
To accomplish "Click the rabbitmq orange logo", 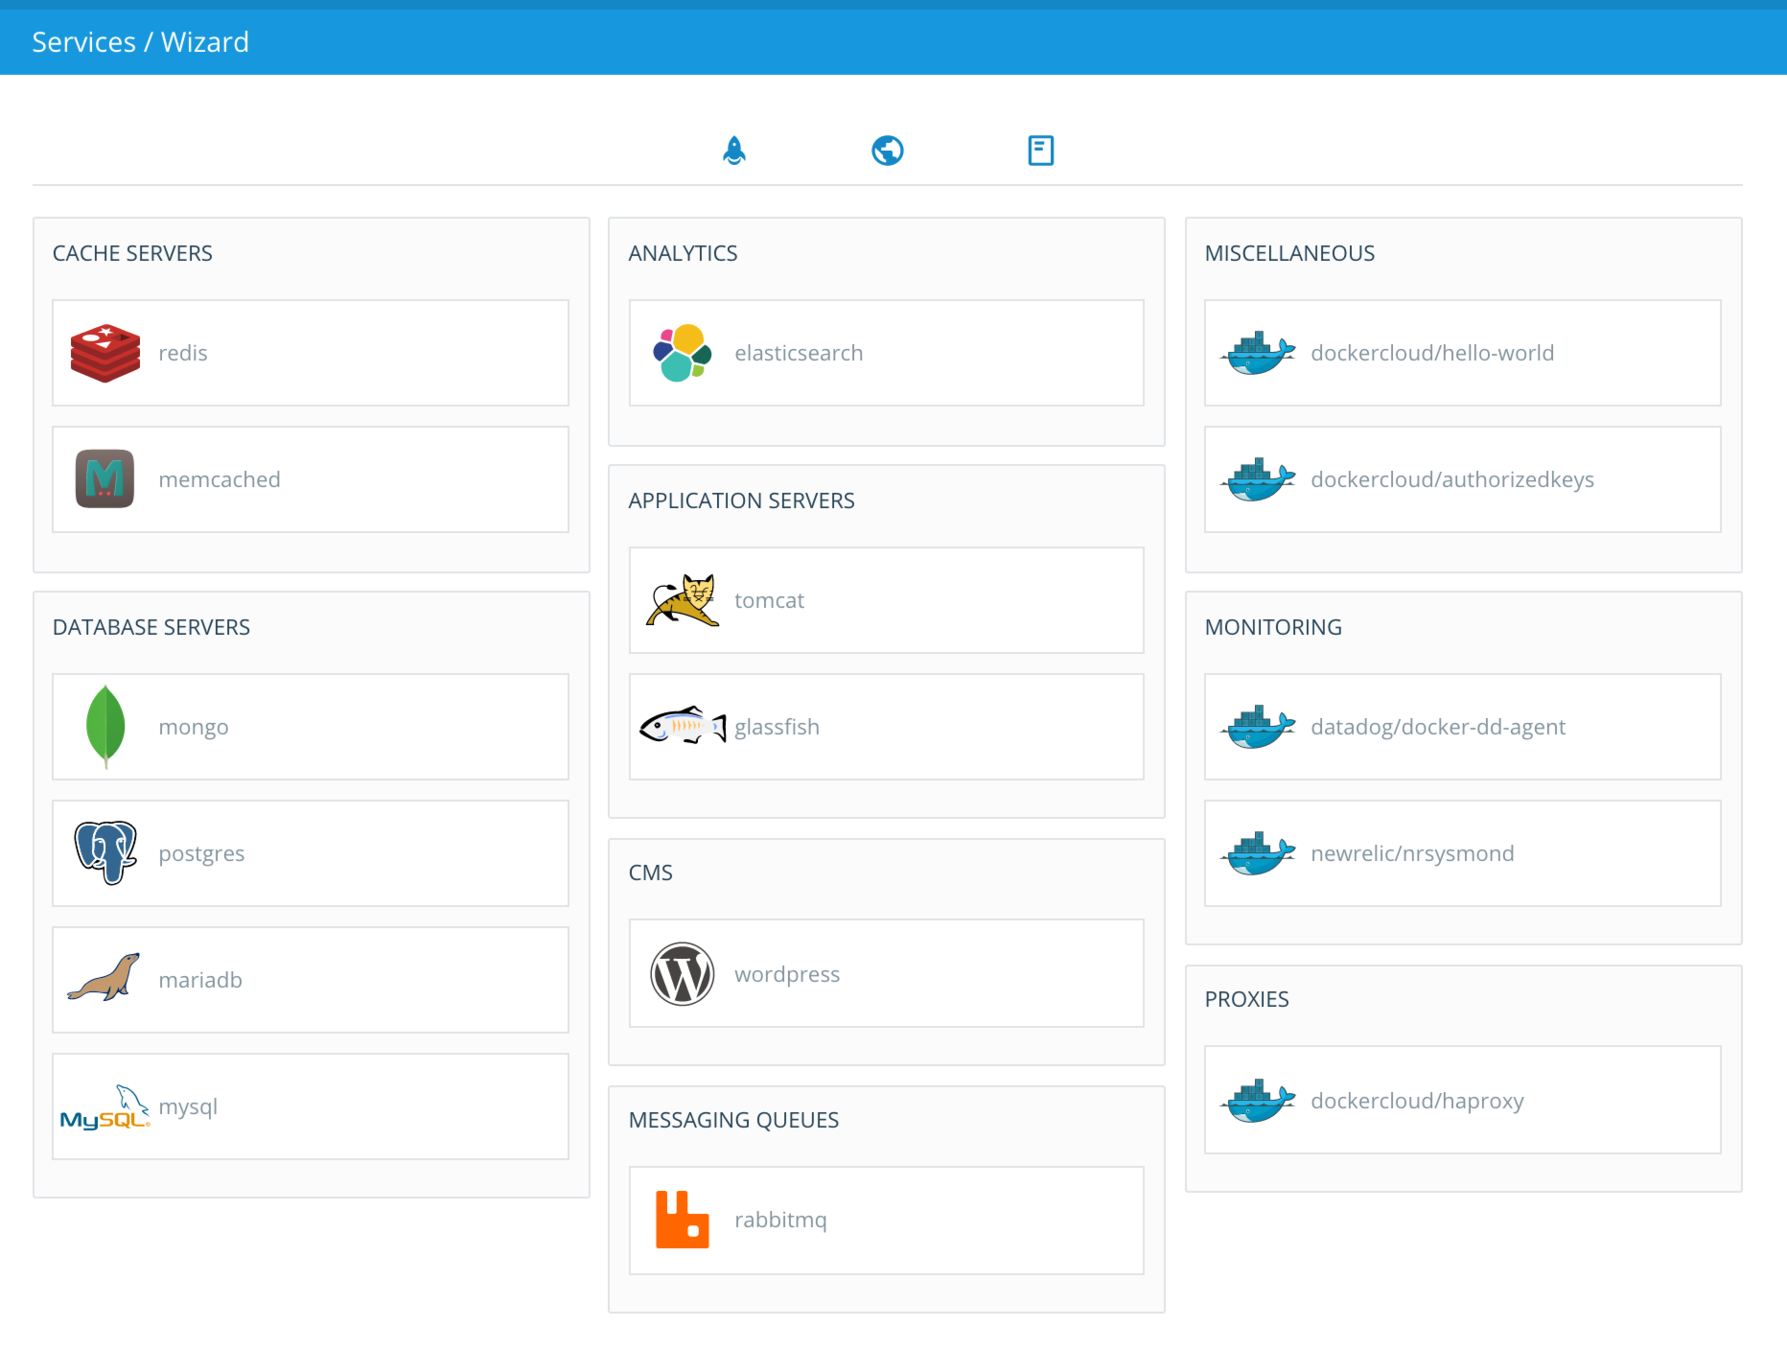I will click(682, 1220).
